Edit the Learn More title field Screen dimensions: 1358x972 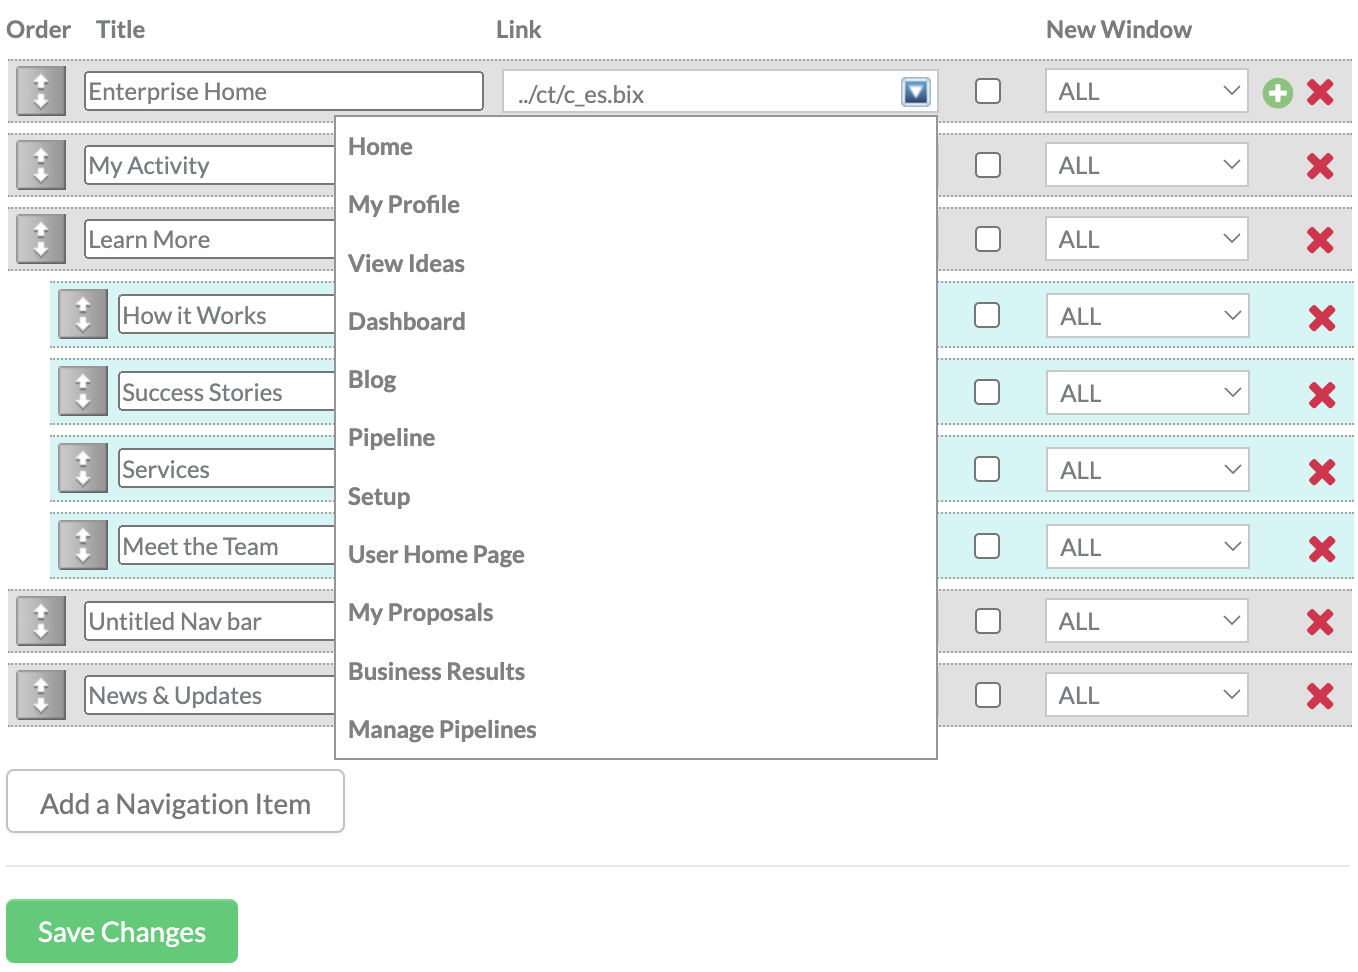(x=210, y=239)
